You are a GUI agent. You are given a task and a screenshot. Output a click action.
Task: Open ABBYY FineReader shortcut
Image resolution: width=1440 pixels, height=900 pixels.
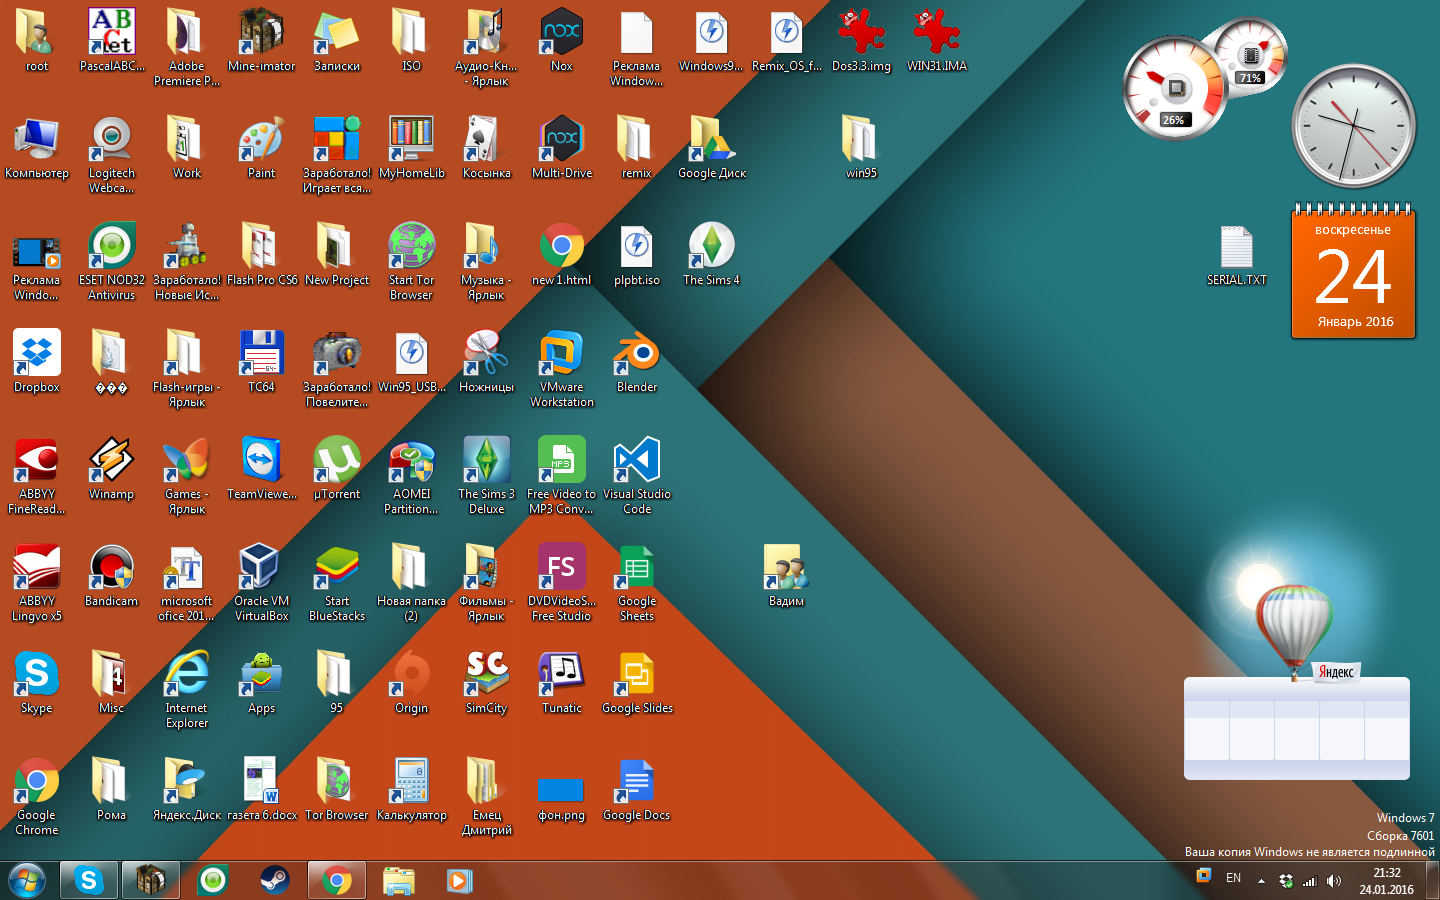pos(37,475)
